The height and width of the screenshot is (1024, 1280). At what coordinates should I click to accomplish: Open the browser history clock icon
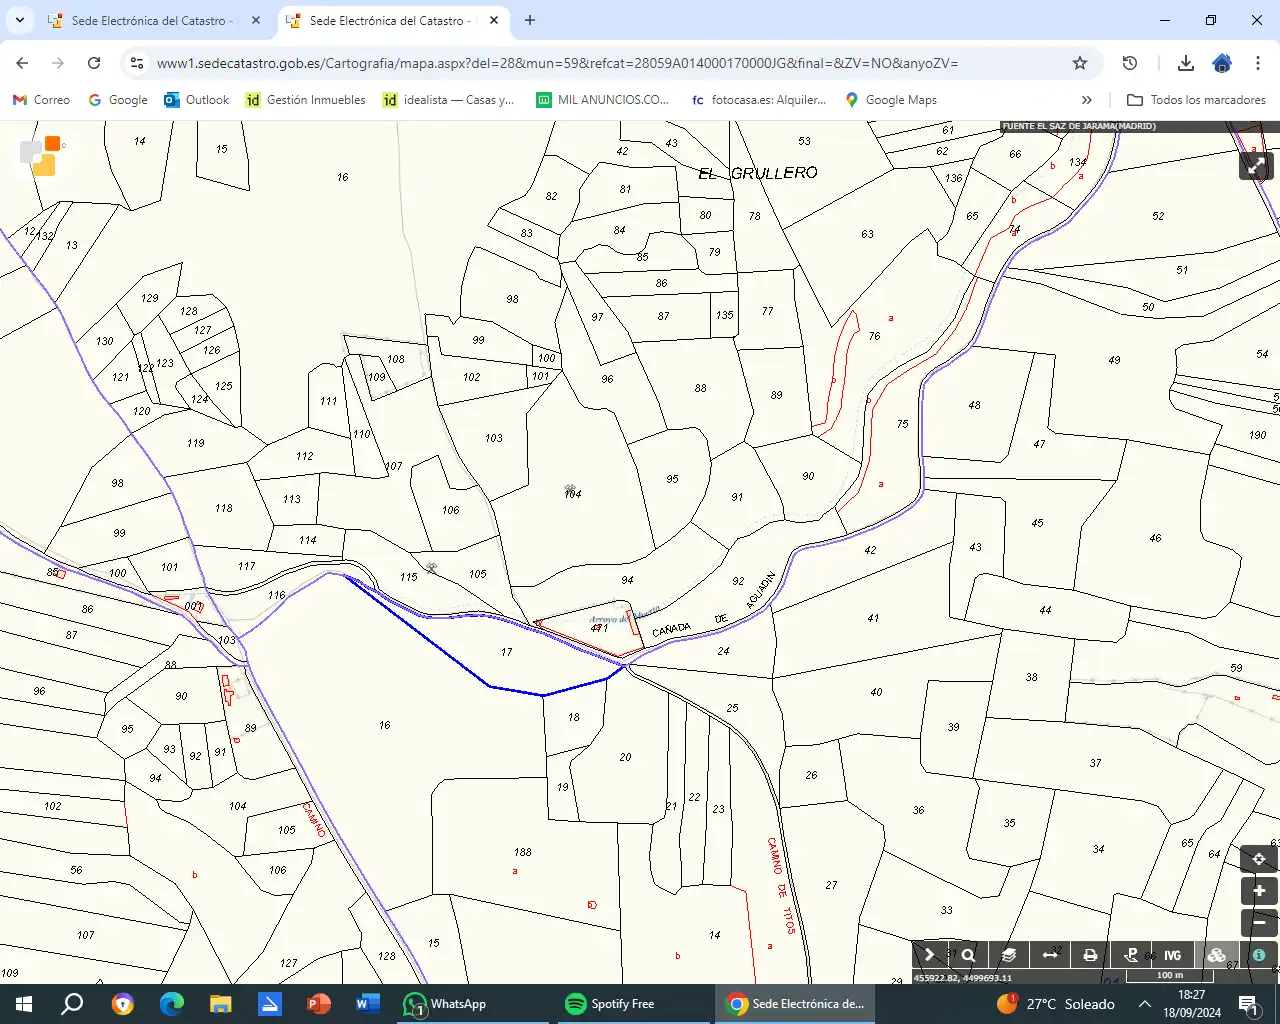coord(1130,63)
